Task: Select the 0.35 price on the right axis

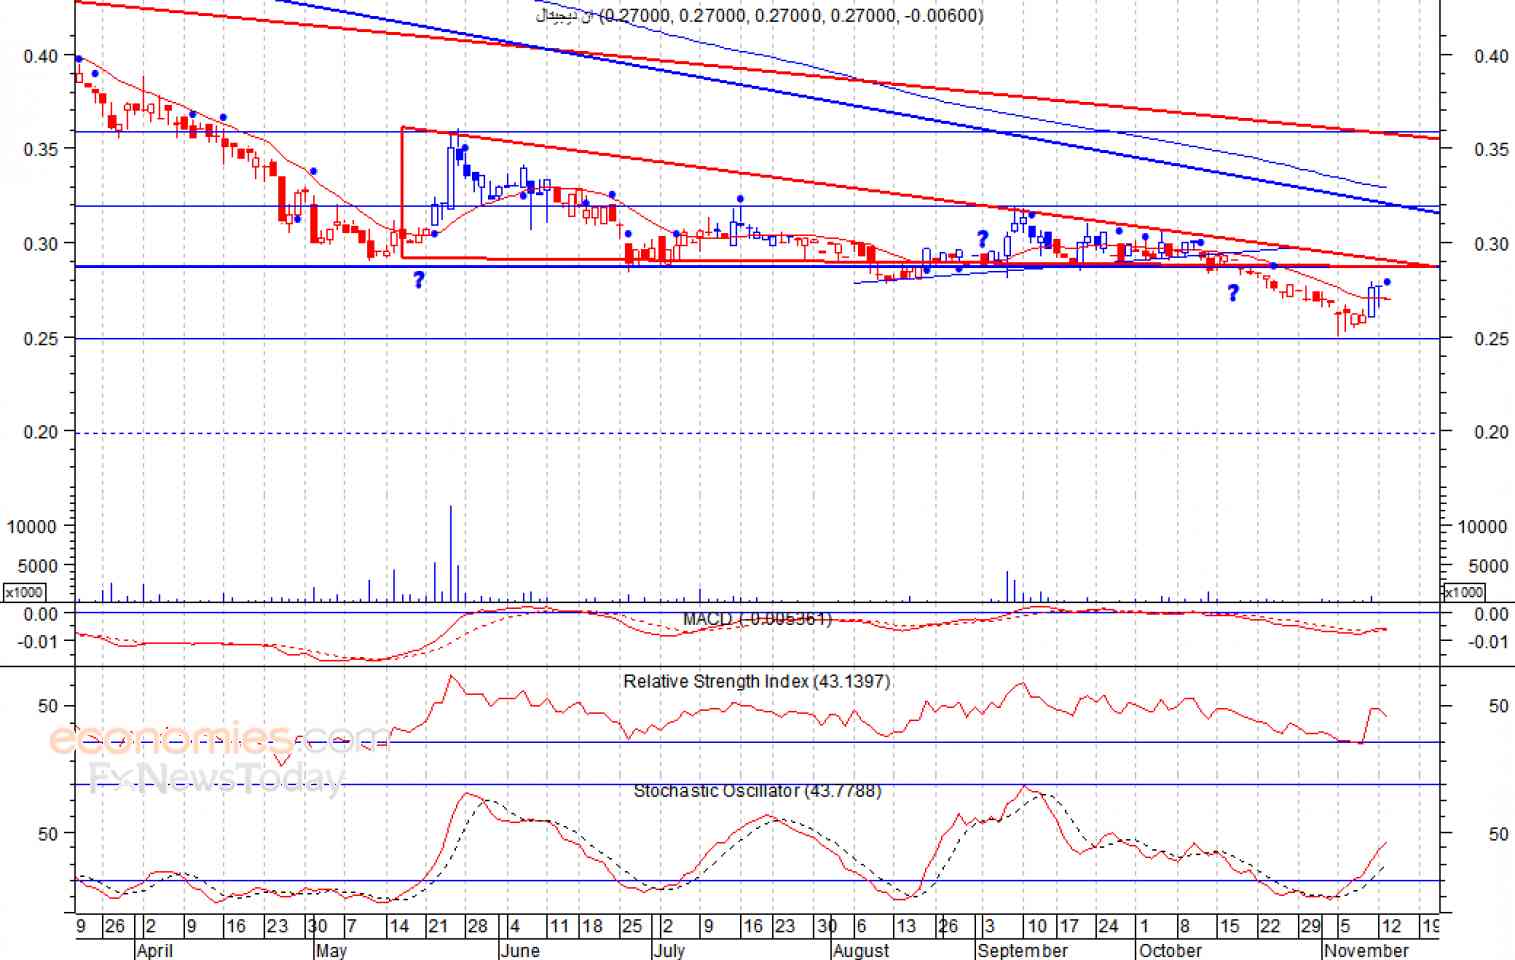Action: point(1491,149)
